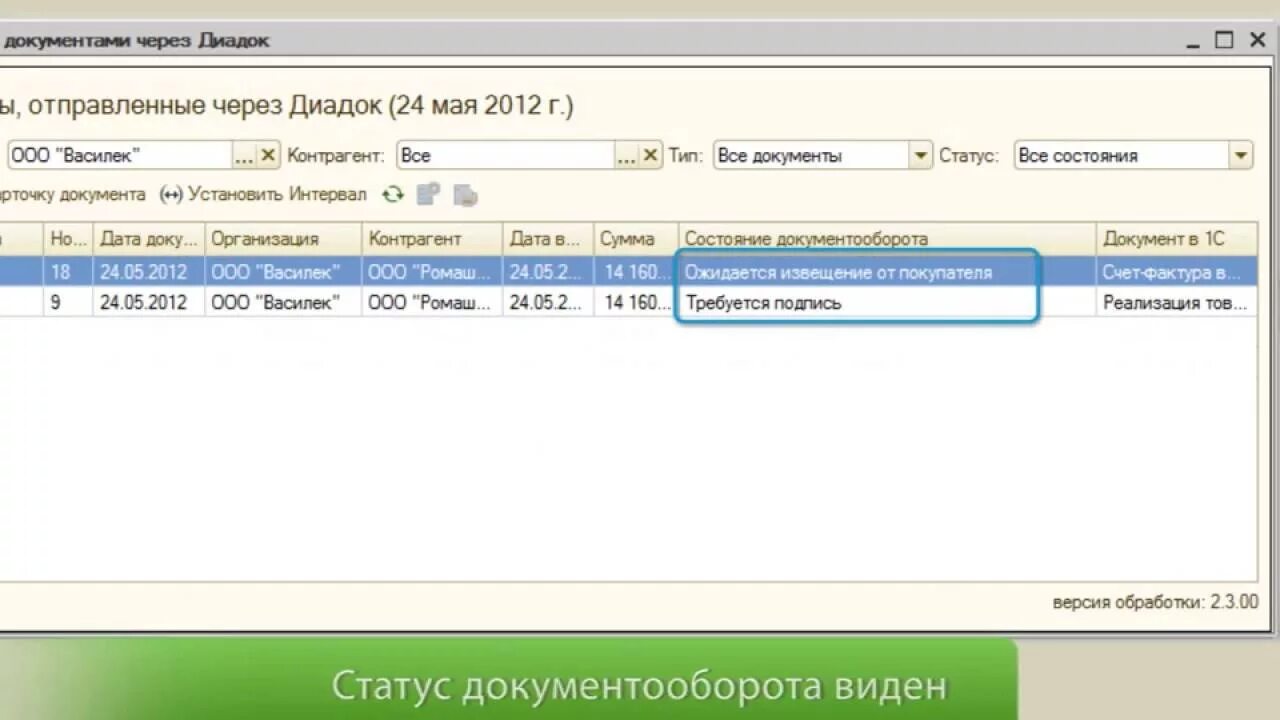Click the Счет-фактура в... document cell
This screenshot has width=1280, height=720.
point(1177,272)
